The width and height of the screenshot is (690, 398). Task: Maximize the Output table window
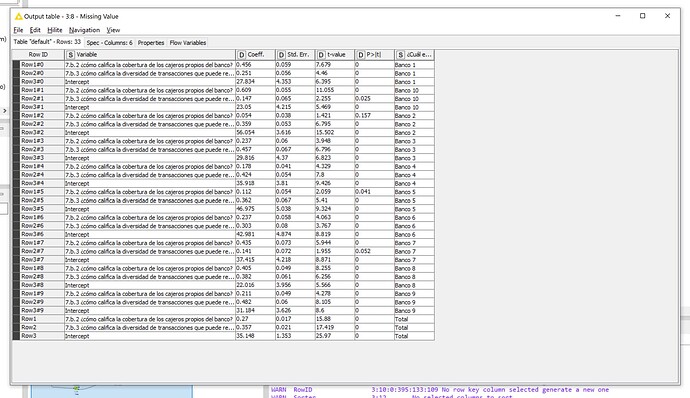(x=642, y=16)
